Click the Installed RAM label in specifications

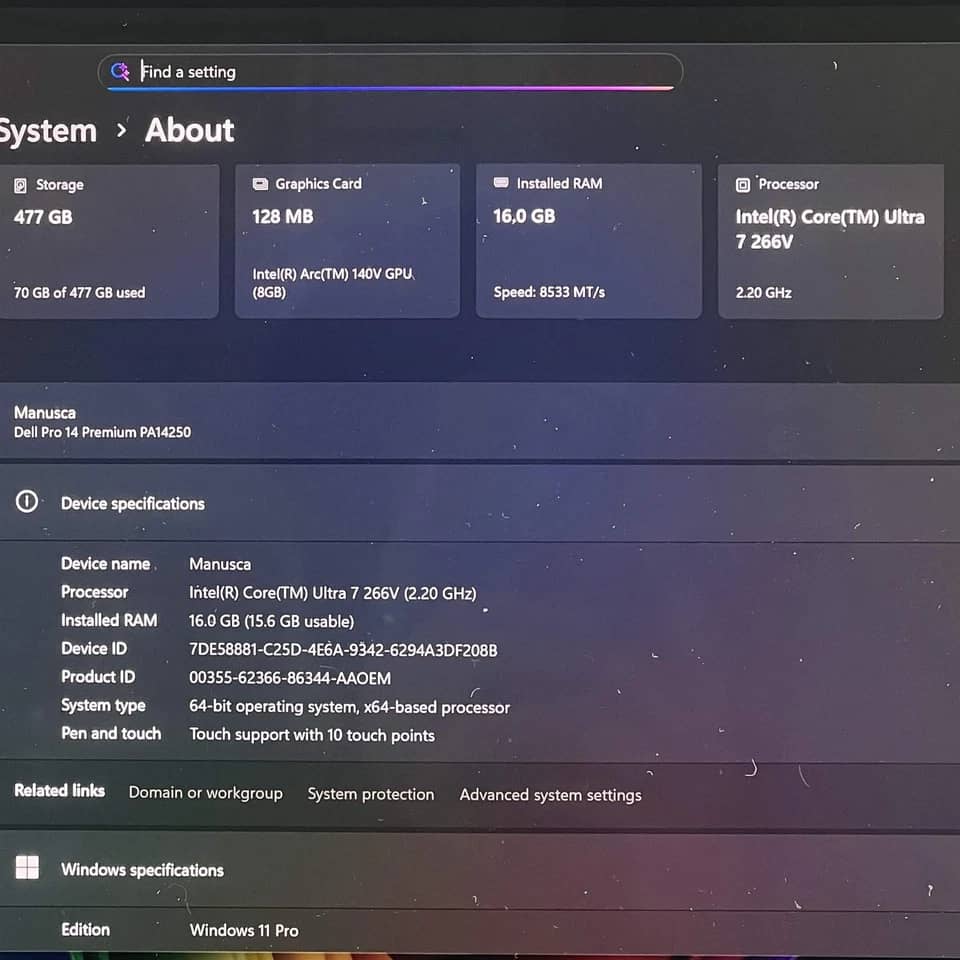(109, 620)
